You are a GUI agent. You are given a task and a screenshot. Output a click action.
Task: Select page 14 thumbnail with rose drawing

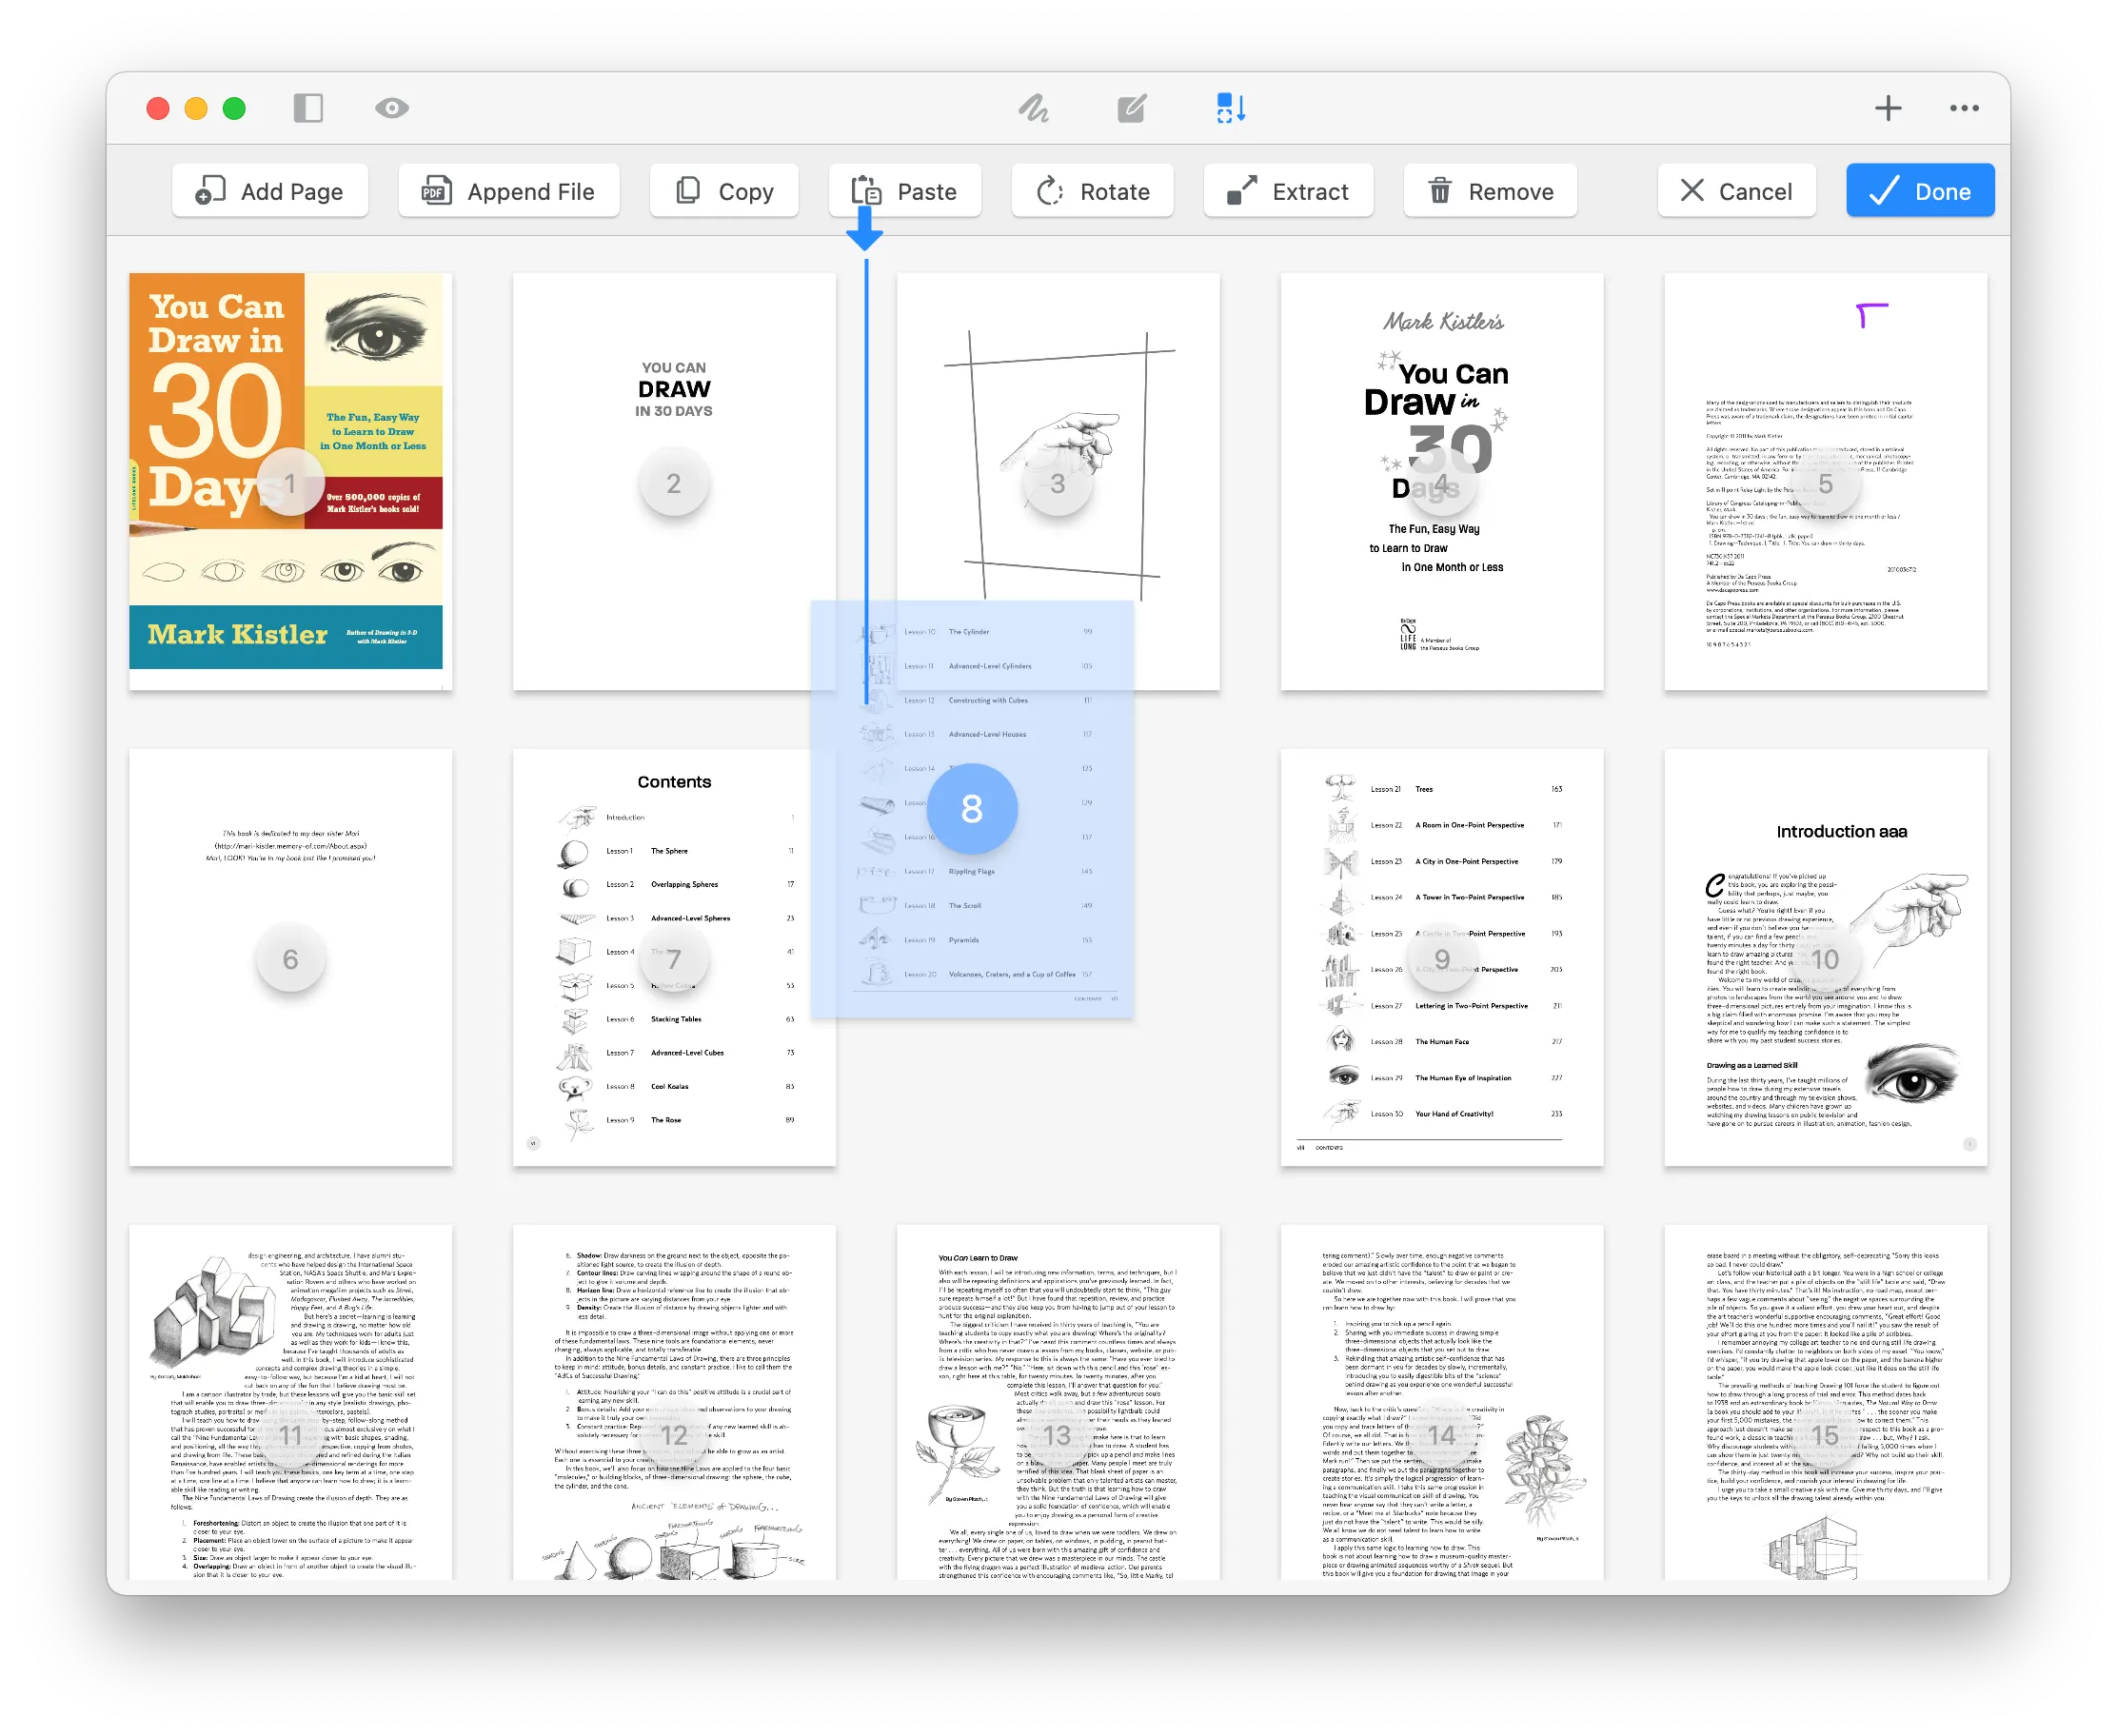pos(1442,1403)
